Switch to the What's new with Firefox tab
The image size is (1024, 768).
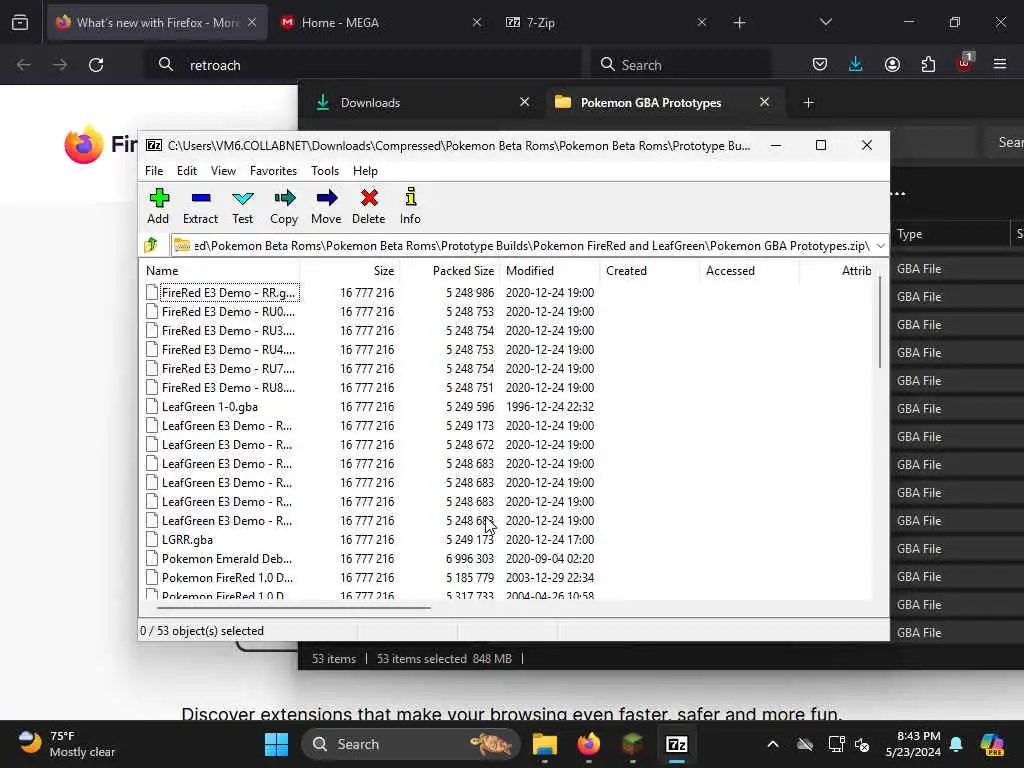[x=157, y=23]
